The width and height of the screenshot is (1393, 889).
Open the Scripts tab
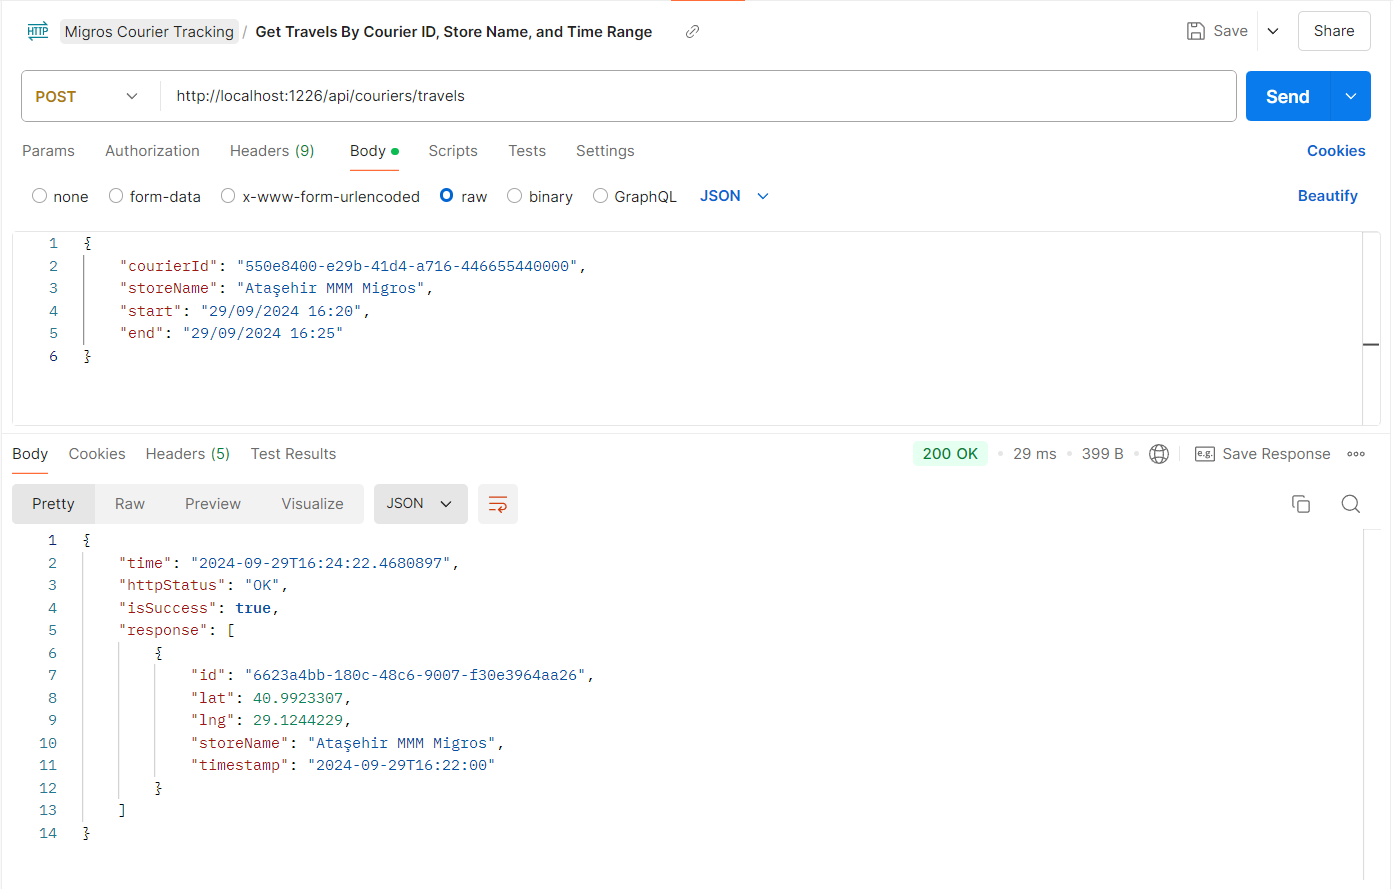pos(453,151)
